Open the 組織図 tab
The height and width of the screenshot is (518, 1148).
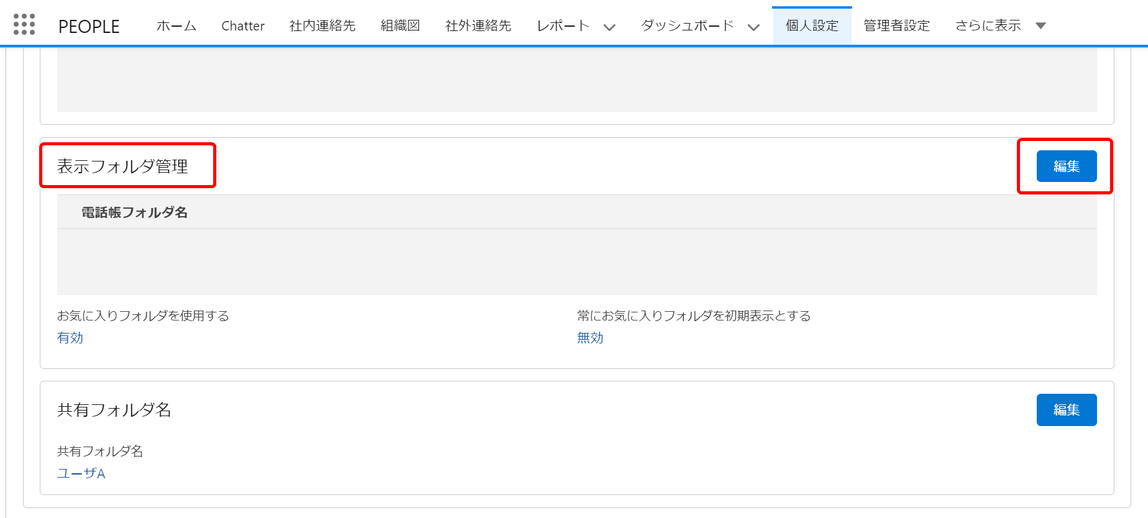pyautogui.click(x=400, y=26)
